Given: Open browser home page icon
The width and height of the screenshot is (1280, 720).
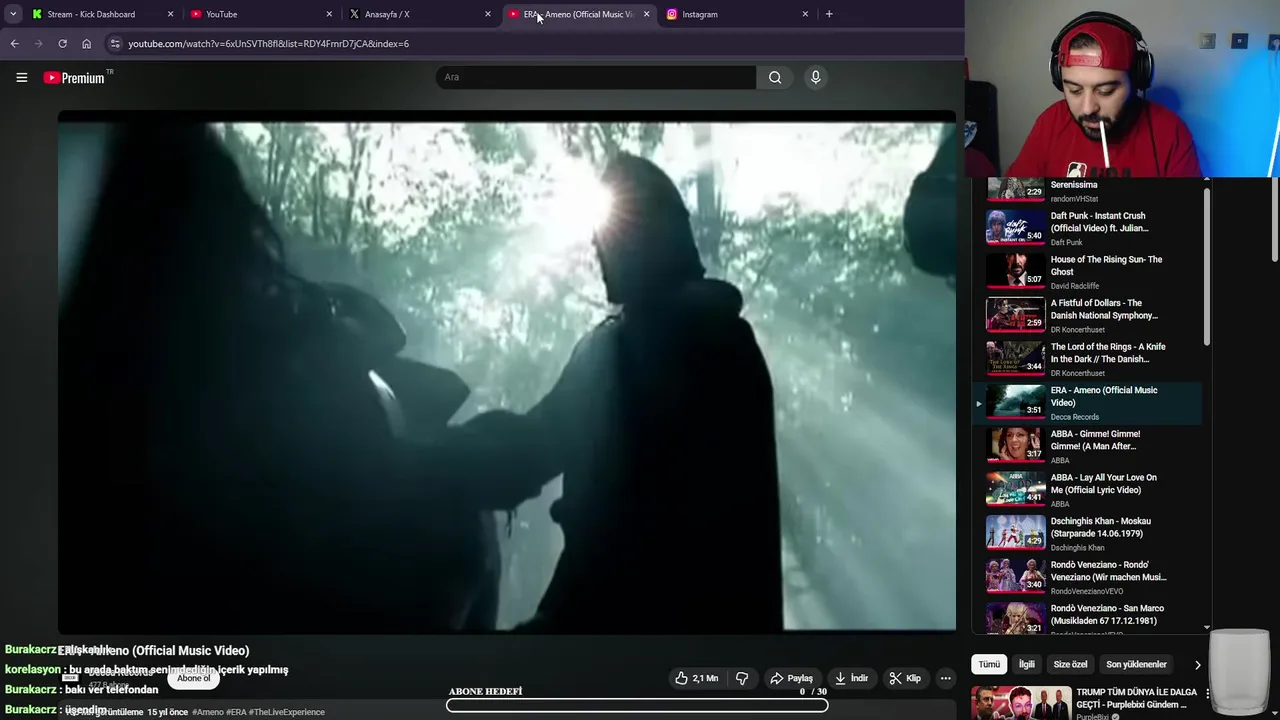Looking at the screenshot, I should coord(86,43).
